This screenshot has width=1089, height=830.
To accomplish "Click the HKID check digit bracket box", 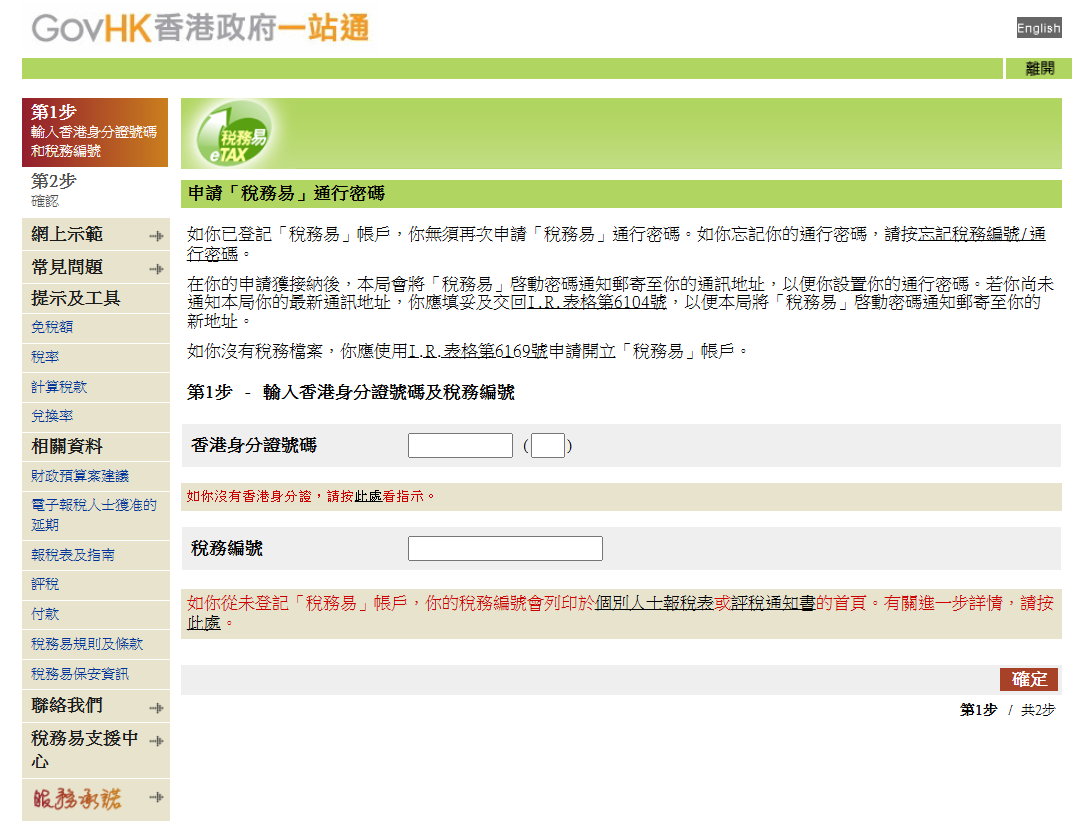I will click(x=547, y=445).
